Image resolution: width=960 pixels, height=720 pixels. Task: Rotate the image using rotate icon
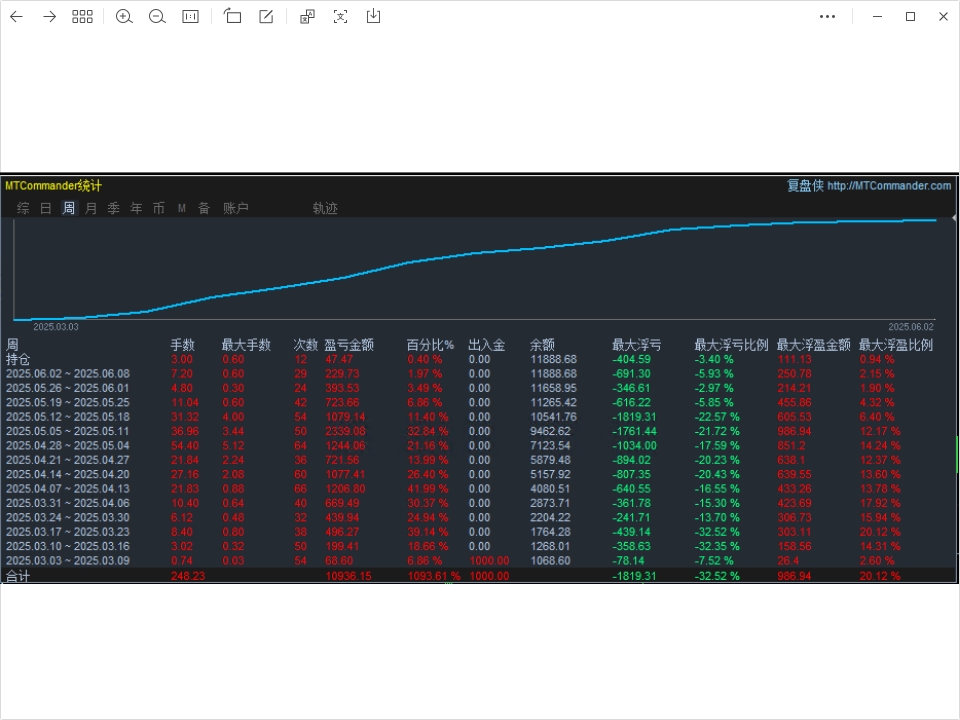(232, 17)
